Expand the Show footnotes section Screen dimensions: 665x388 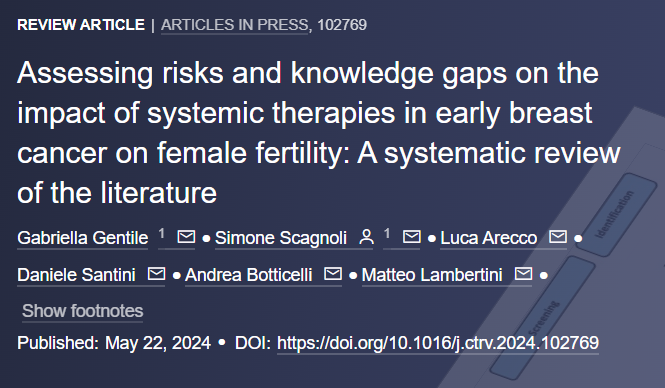(83, 311)
